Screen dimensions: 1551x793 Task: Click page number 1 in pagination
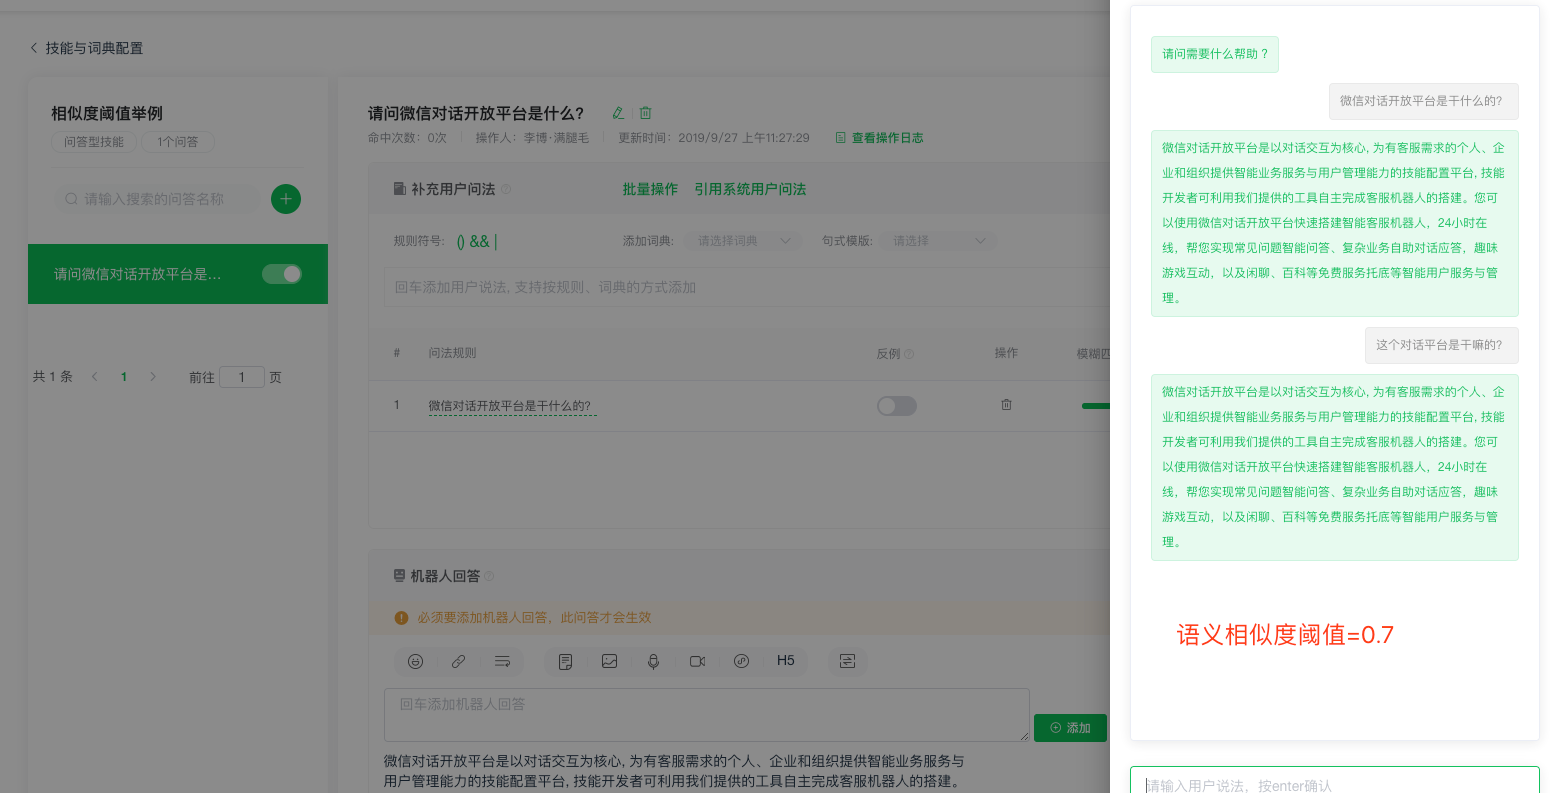[124, 377]
